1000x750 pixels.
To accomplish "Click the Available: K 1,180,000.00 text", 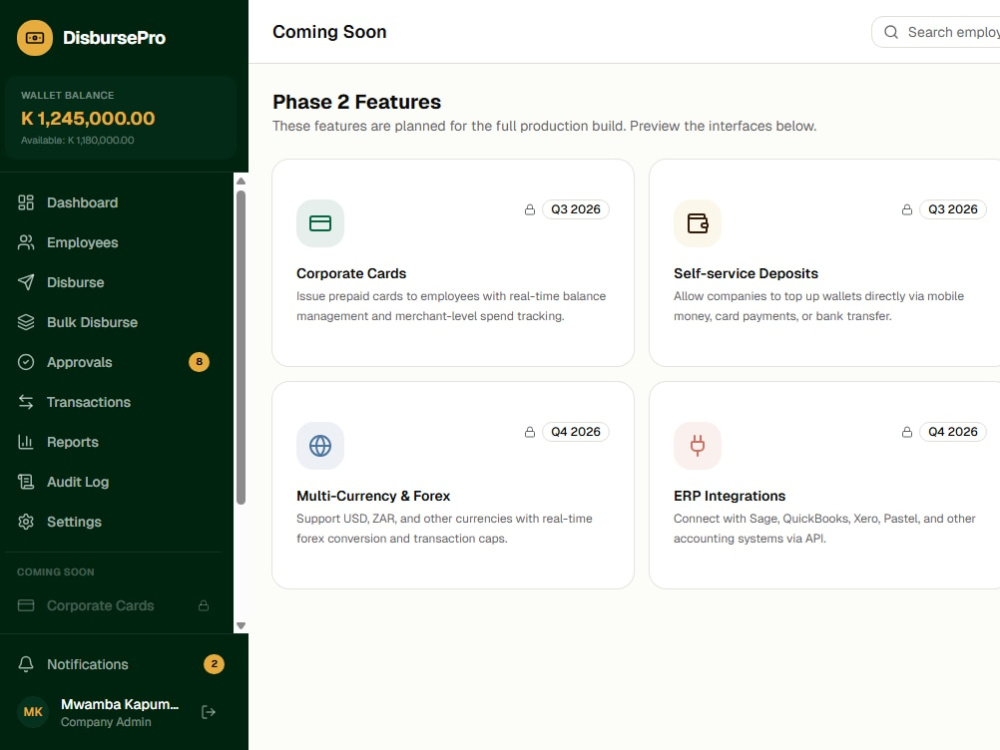I will [77, 140].
